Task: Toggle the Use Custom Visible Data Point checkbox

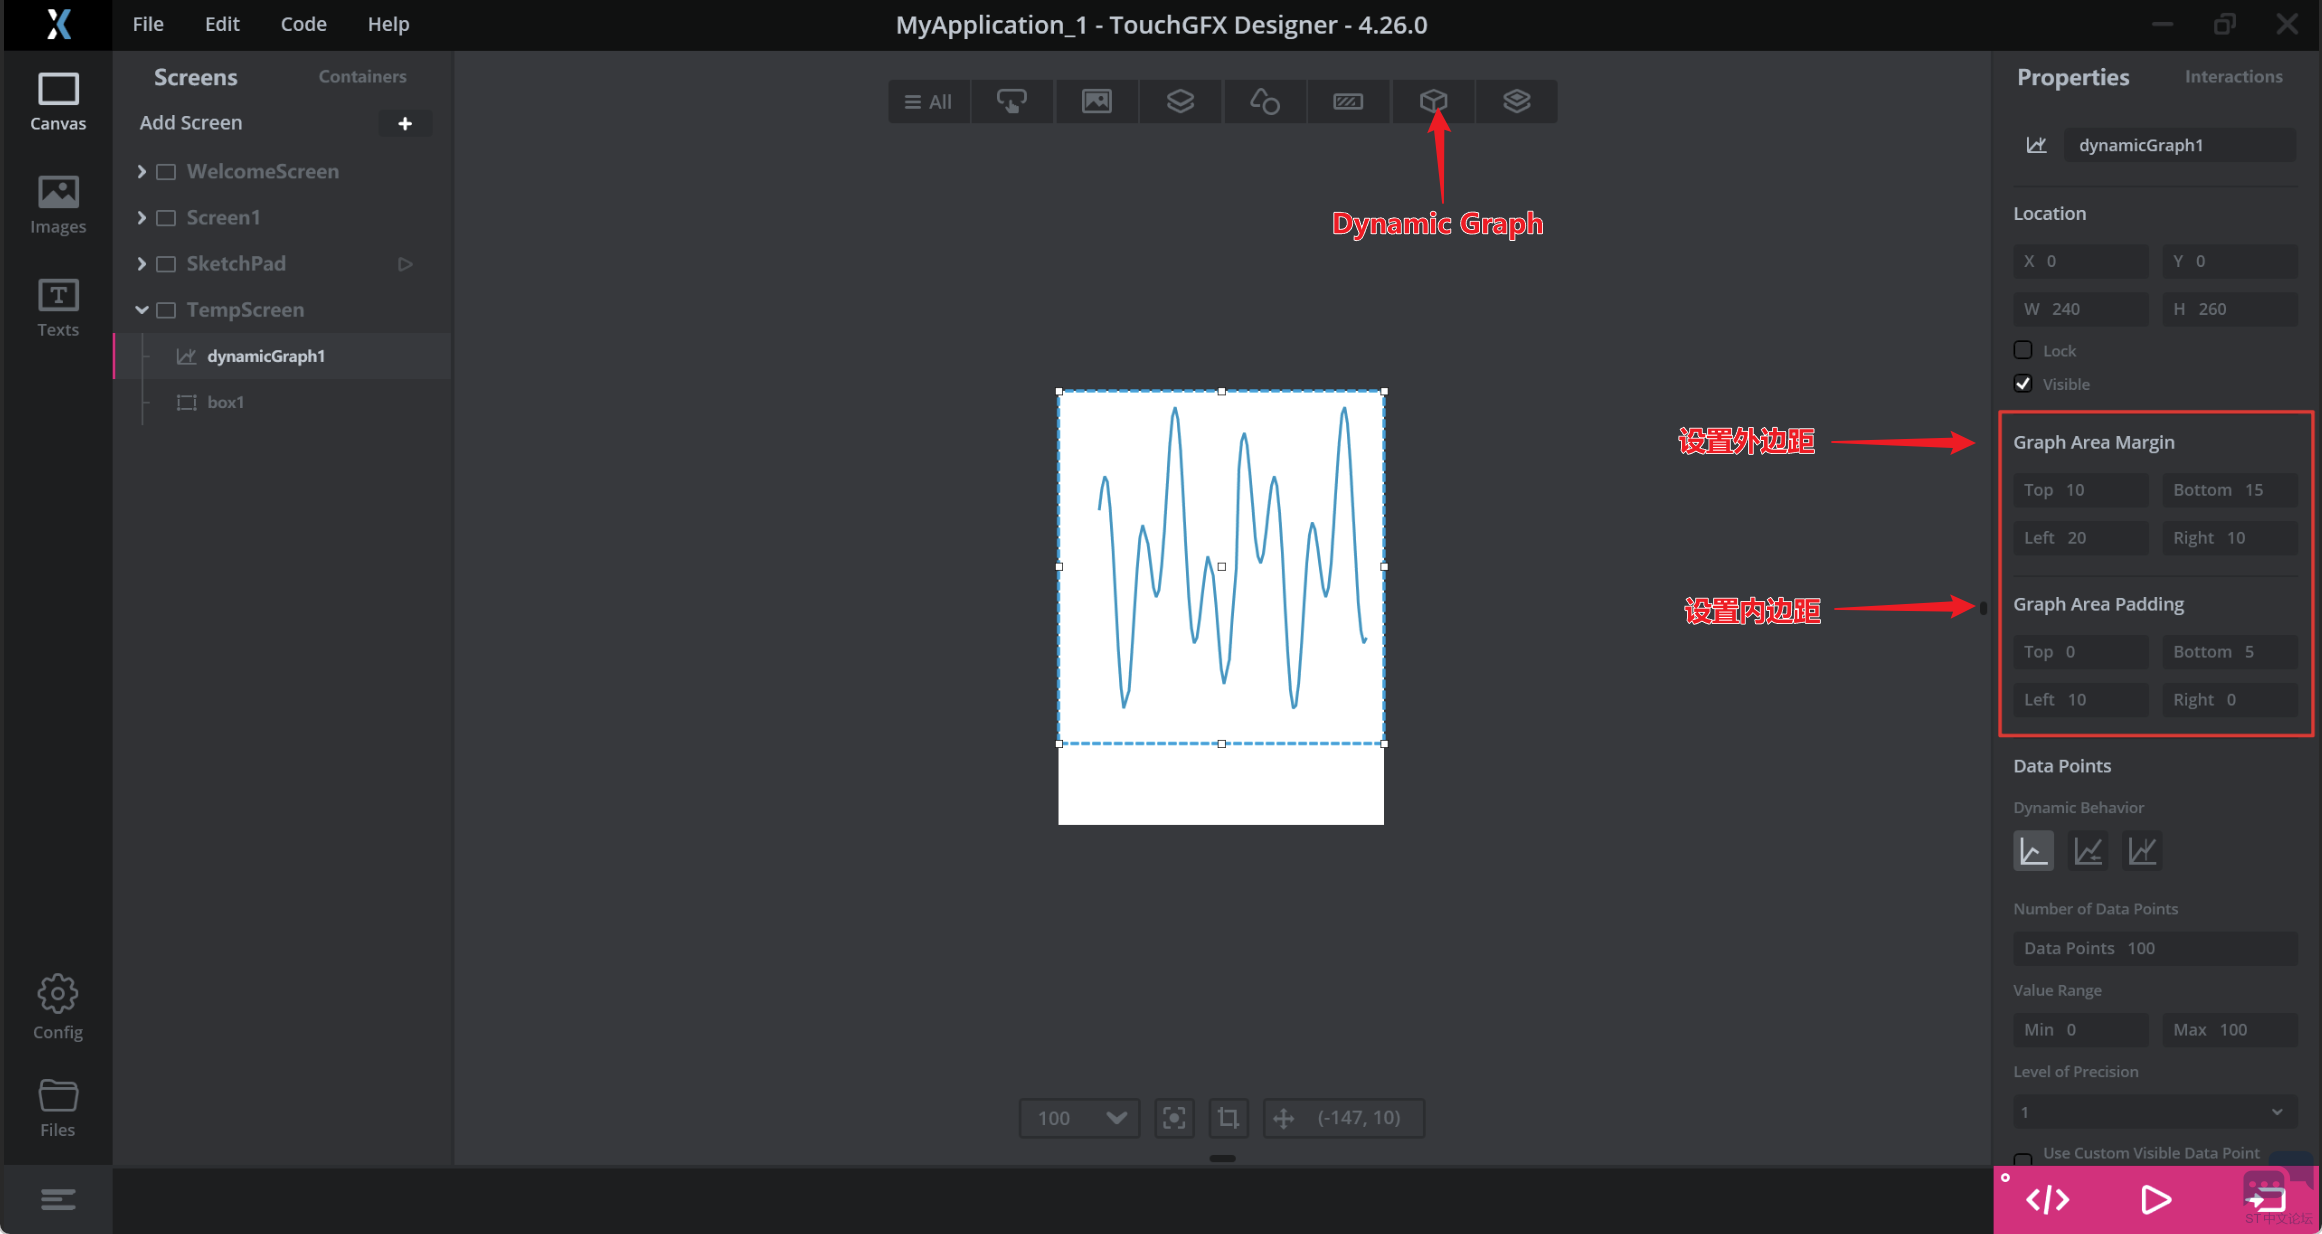Action: (2023, 1158)
